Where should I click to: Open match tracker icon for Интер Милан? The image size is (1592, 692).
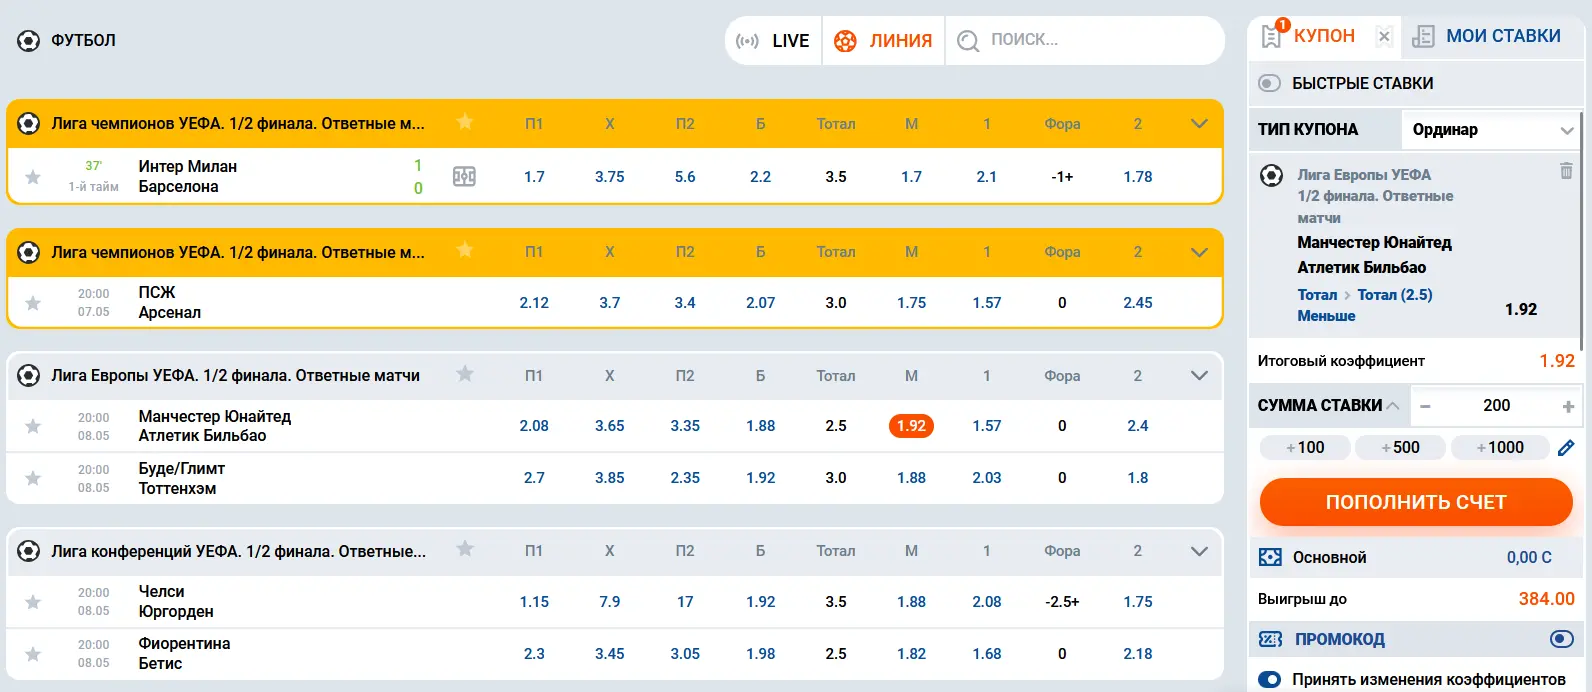coord(464,177)
